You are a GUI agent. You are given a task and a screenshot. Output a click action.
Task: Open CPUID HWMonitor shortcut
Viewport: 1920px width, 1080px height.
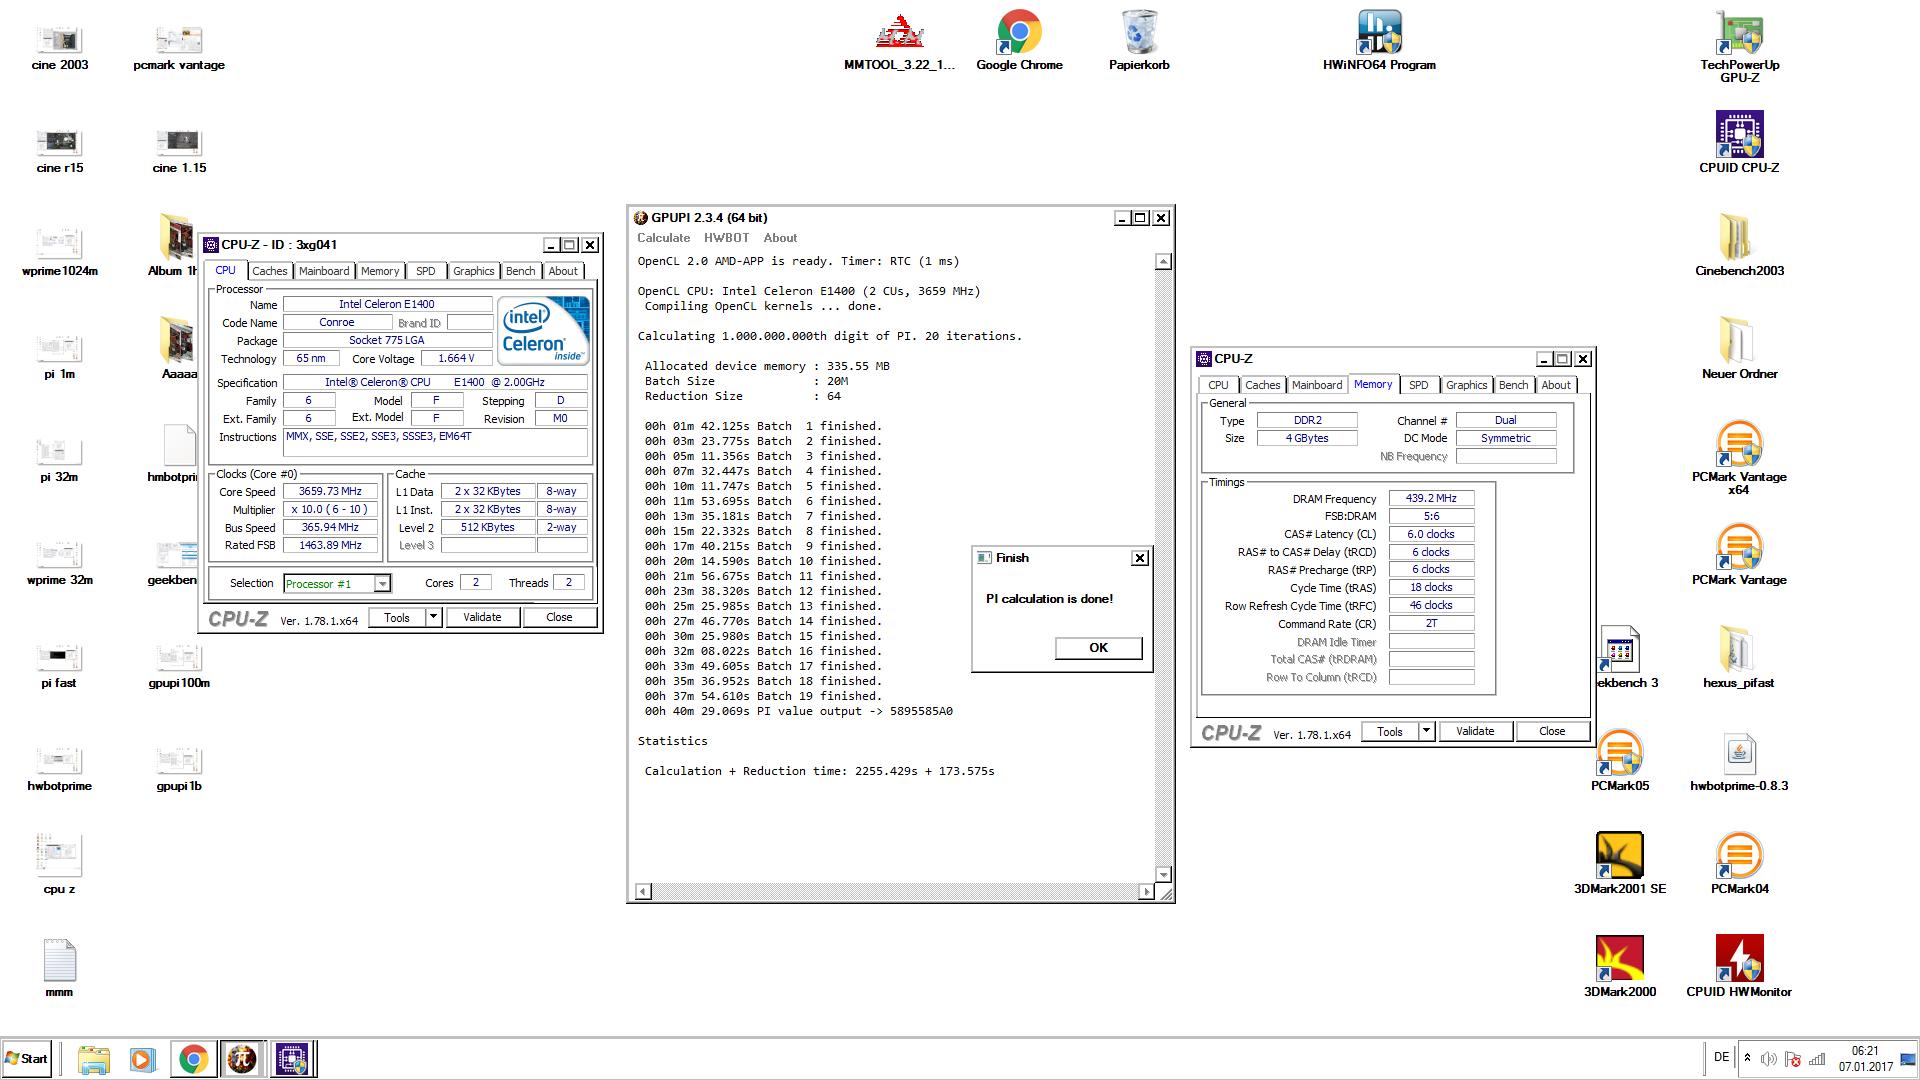tap(1739, 966)
